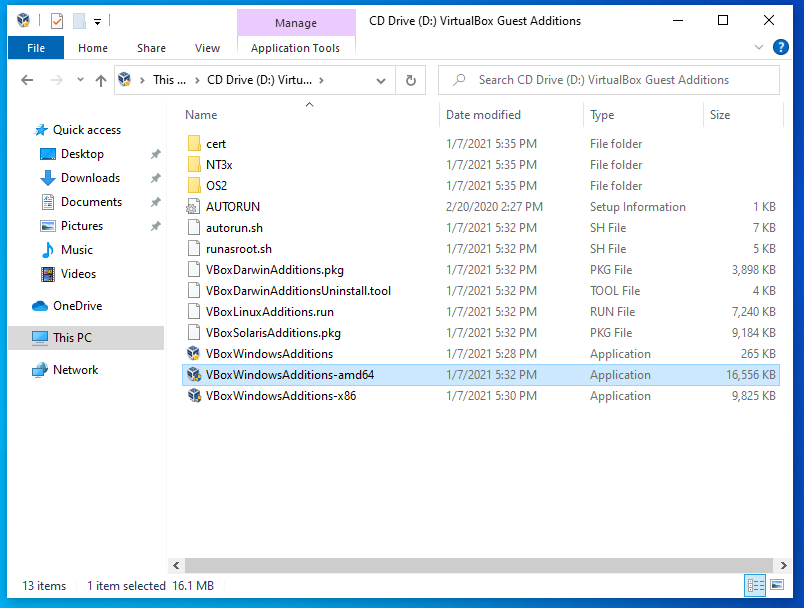Expand the ribbon with the chevron
The width and height of the screenshot is (804, 608).
point(759,47)
